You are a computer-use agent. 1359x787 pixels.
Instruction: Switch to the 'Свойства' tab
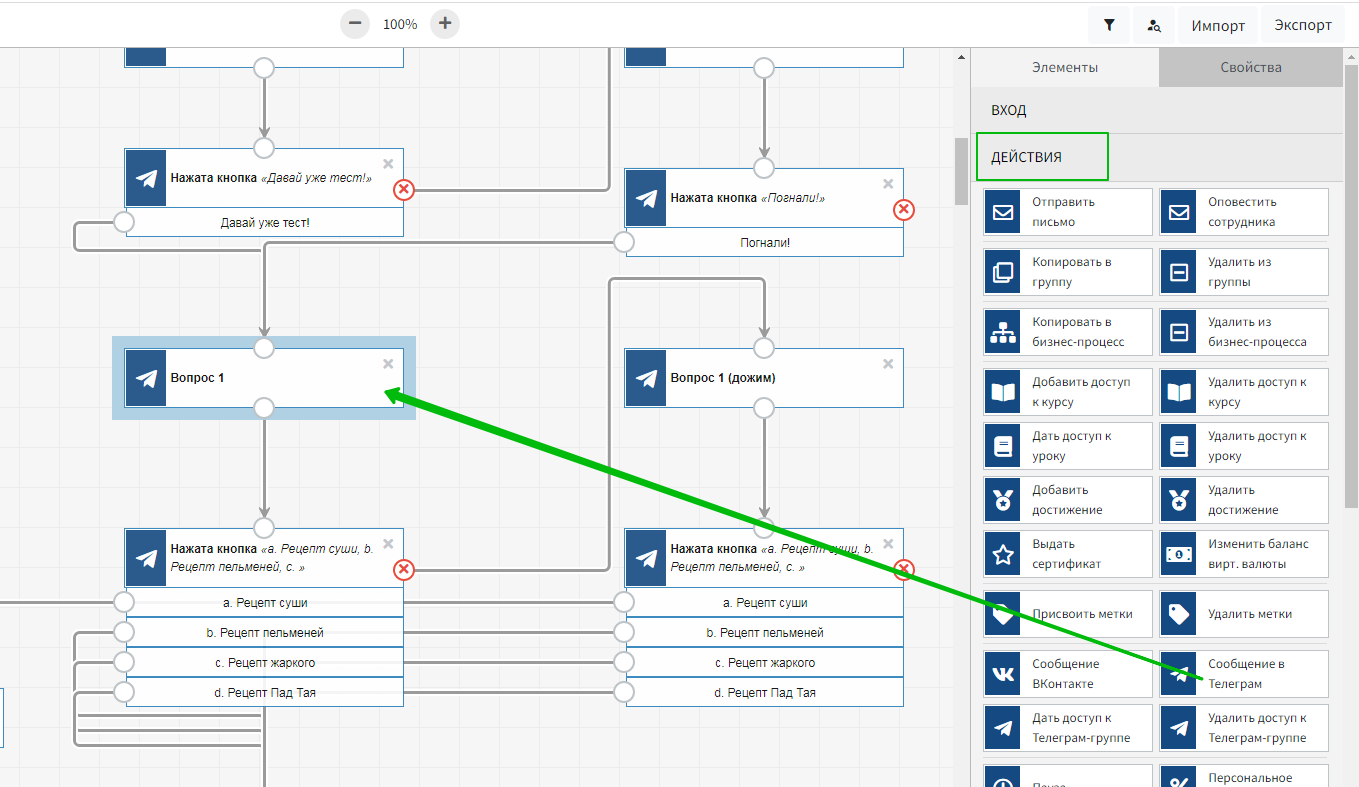(x=1250, y=68)
